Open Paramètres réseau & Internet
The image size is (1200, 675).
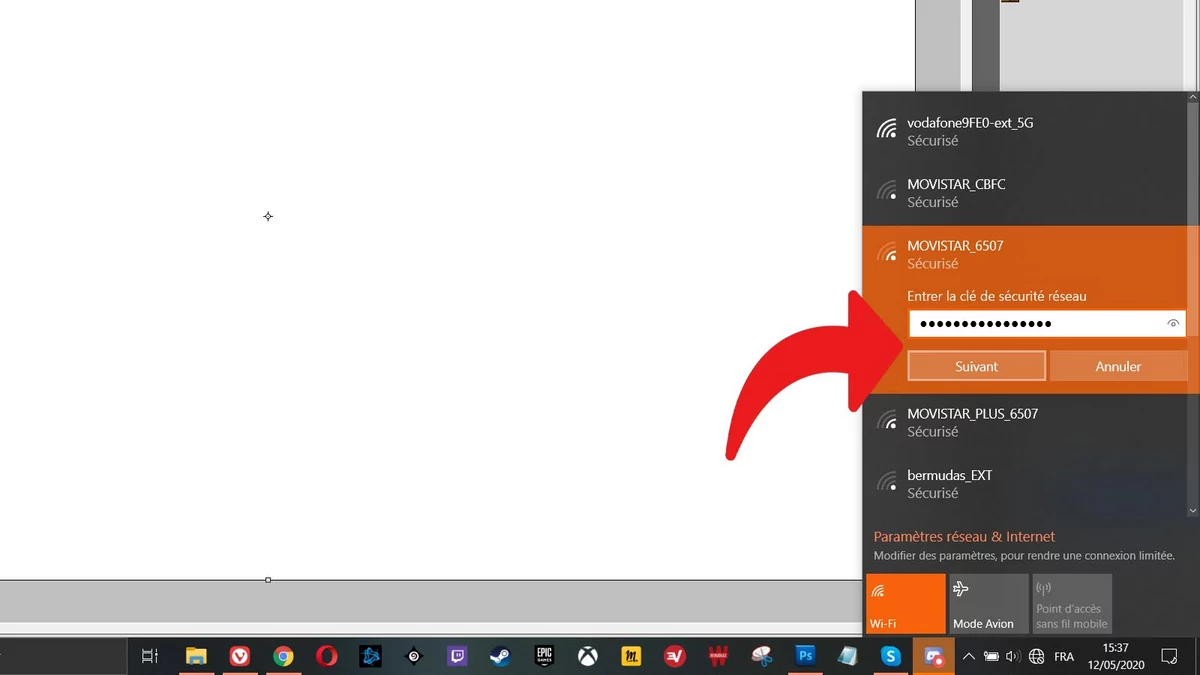coord(963,536)
